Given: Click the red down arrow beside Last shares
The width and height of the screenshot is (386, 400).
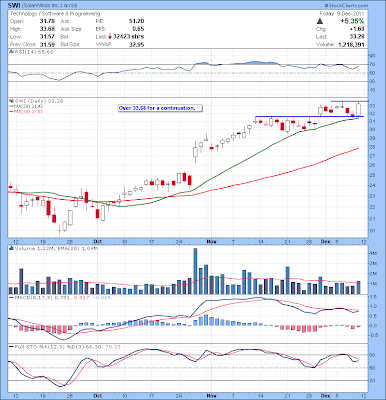Looking at the screenshot, I should 110,37.
